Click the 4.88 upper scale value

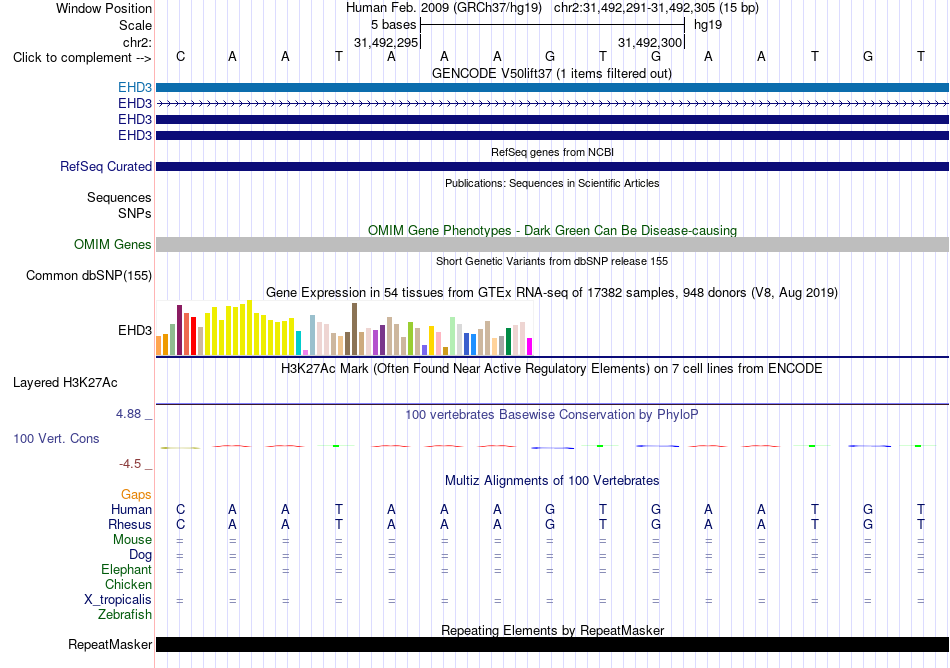pos(128,414)
